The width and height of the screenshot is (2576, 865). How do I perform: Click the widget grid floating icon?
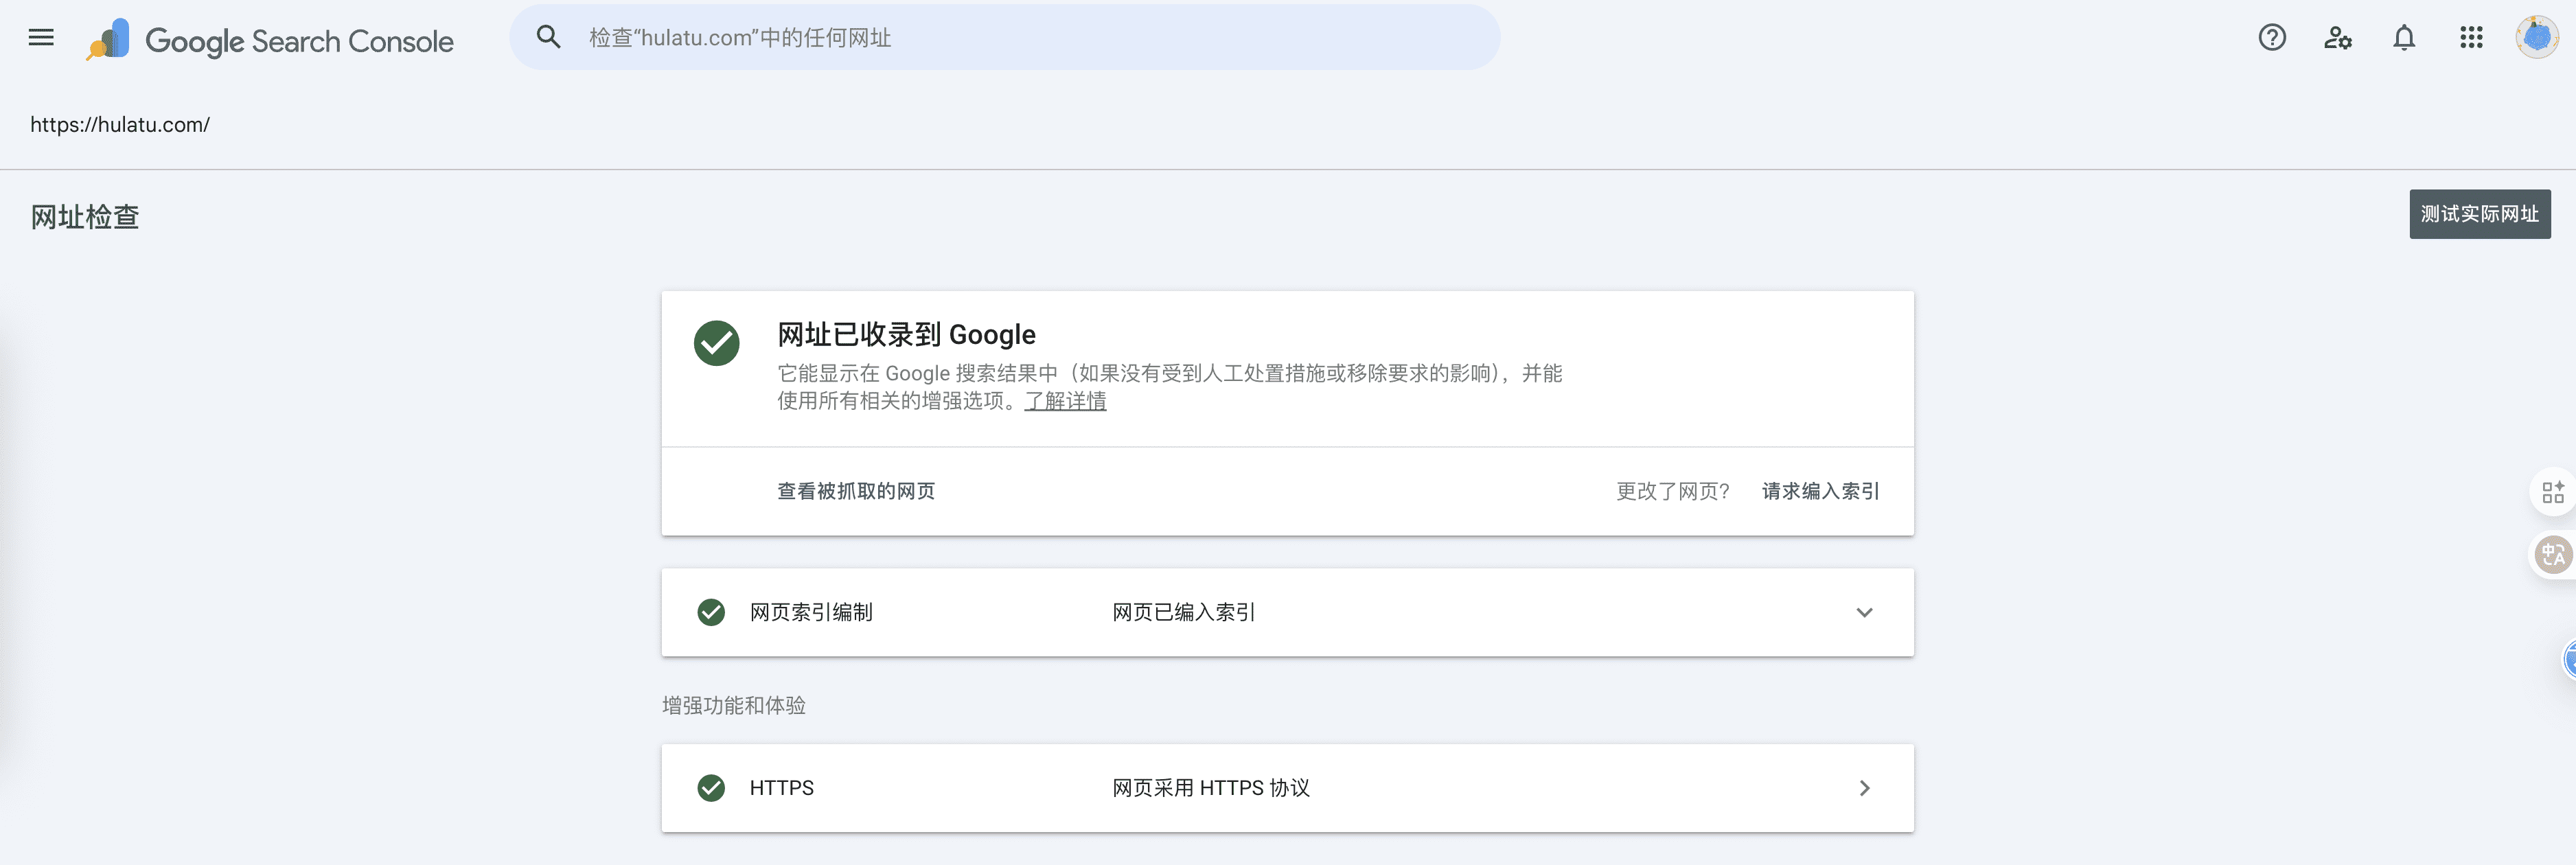click(2552, 491)
